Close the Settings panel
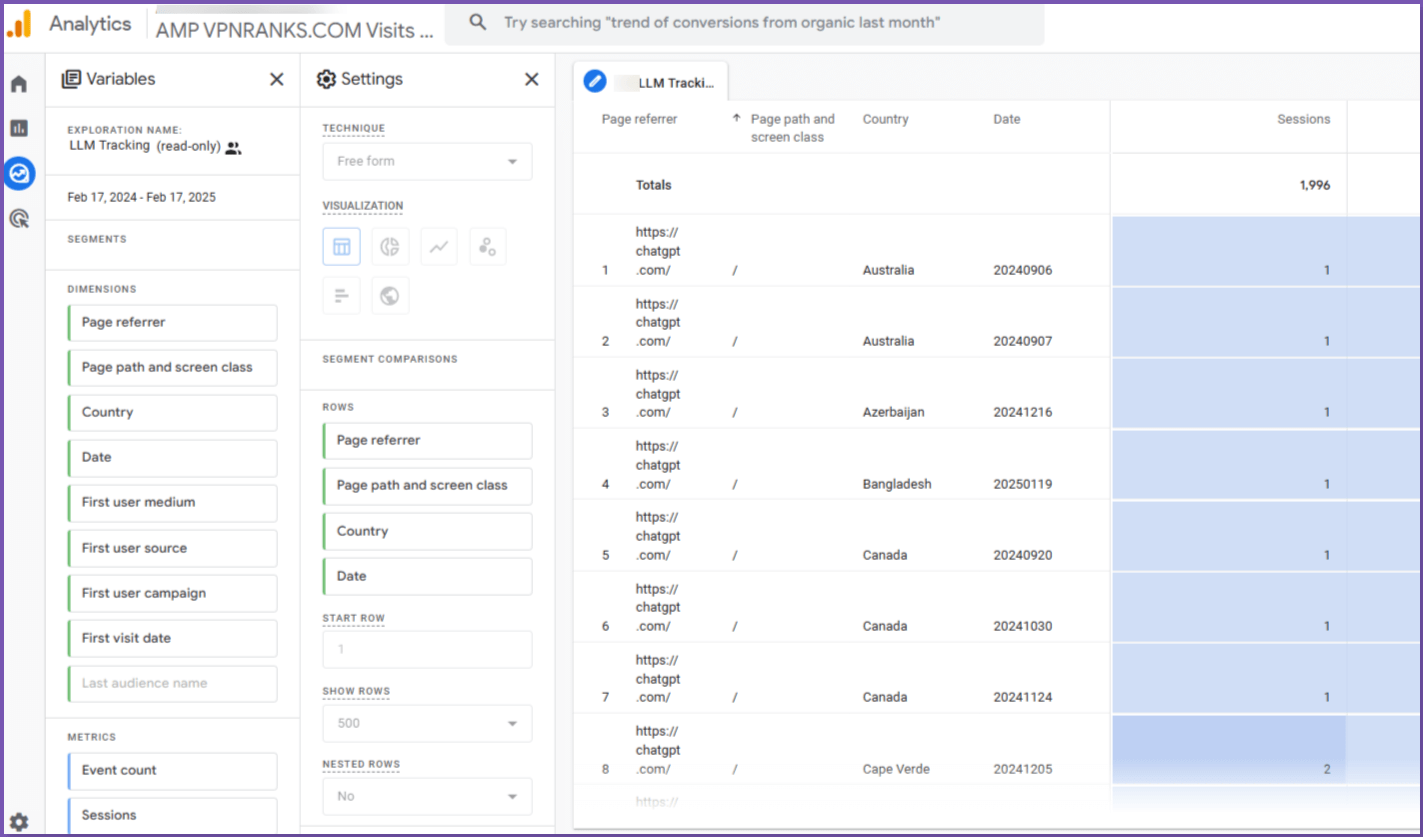Image resolution: width=1423 pixels, height=837 pixels. point(532,79)
